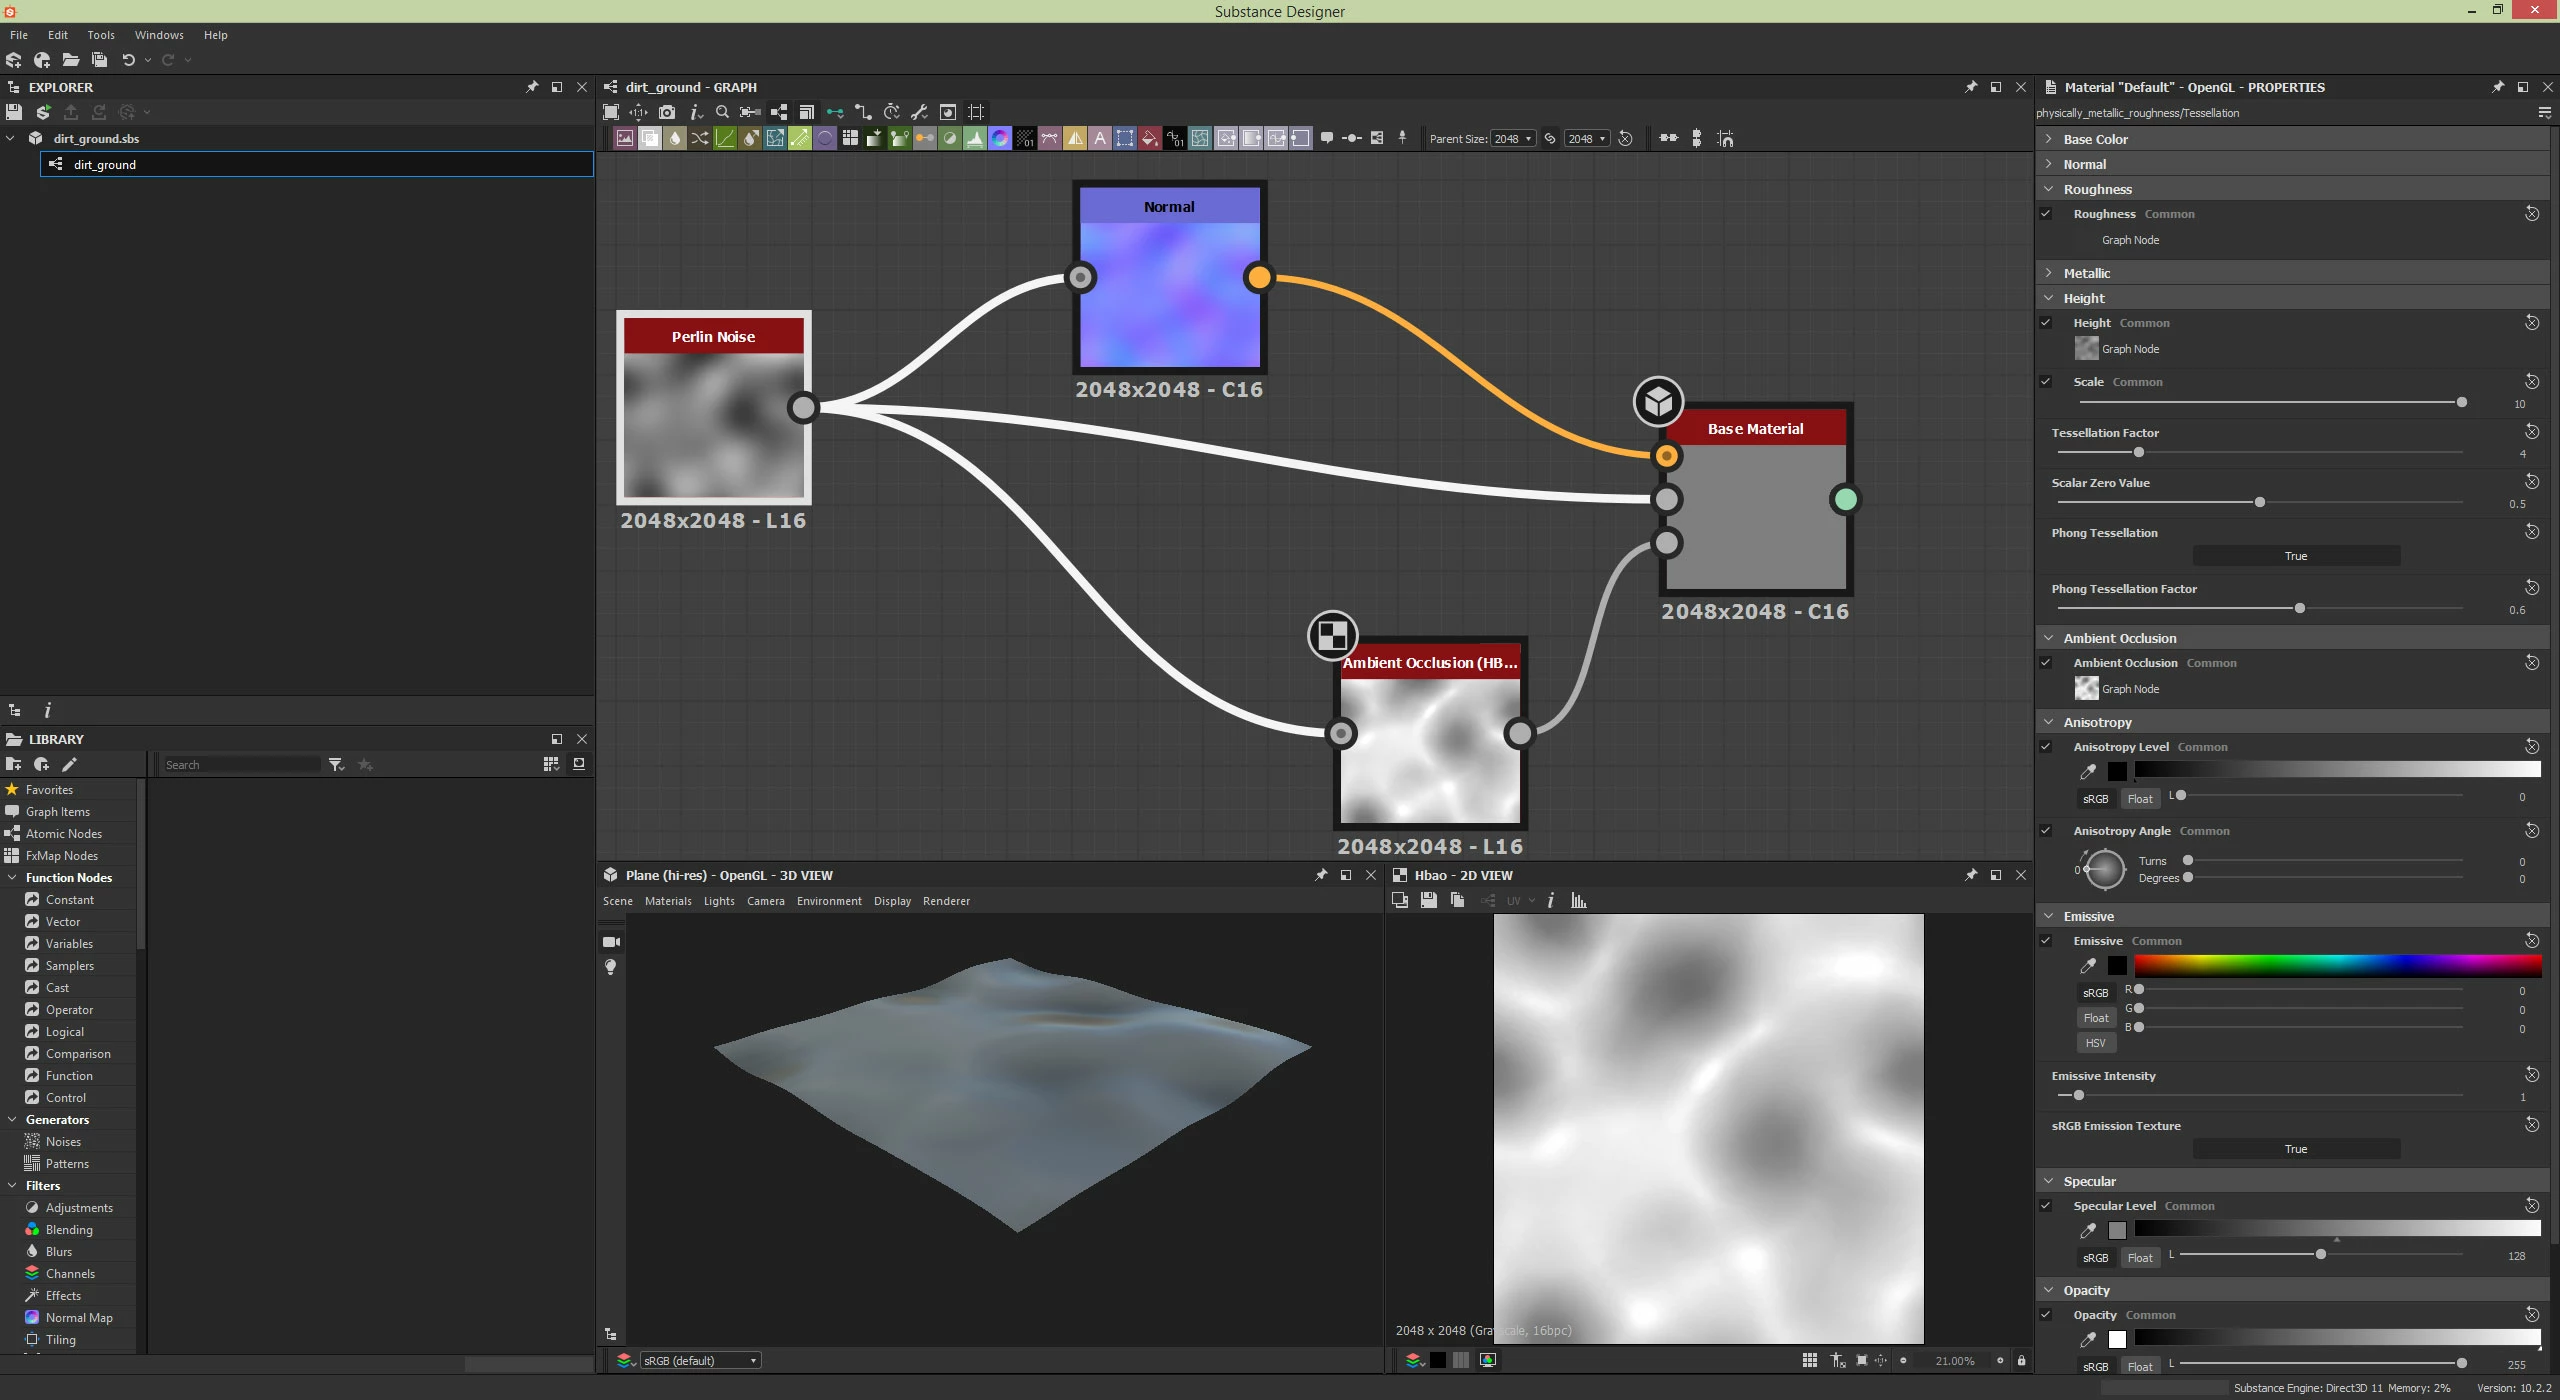Open the Parent Size width dropdown

tap(1512, 139)
